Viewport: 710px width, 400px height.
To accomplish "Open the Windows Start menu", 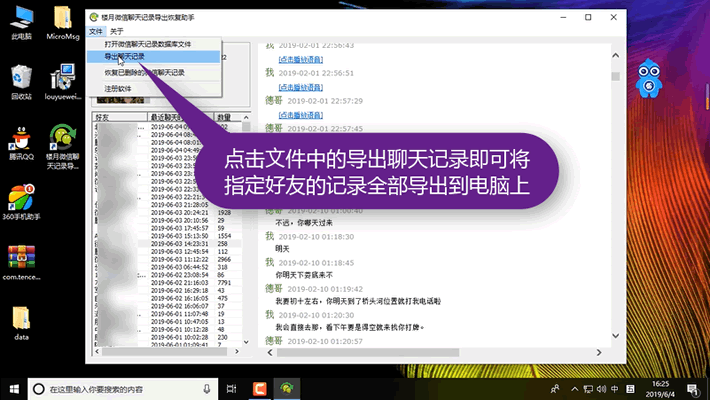I will click(x=14, y=389).
